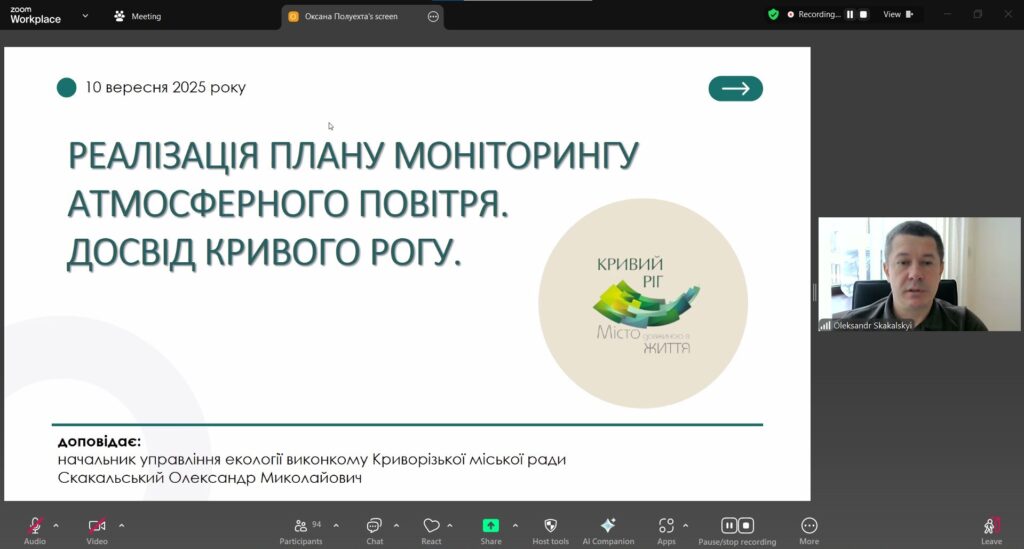Click the slide title text РЕАЛІЗАЦІЯ ПЛАНУ МОНІТОРИНГУ

(353, 155)
